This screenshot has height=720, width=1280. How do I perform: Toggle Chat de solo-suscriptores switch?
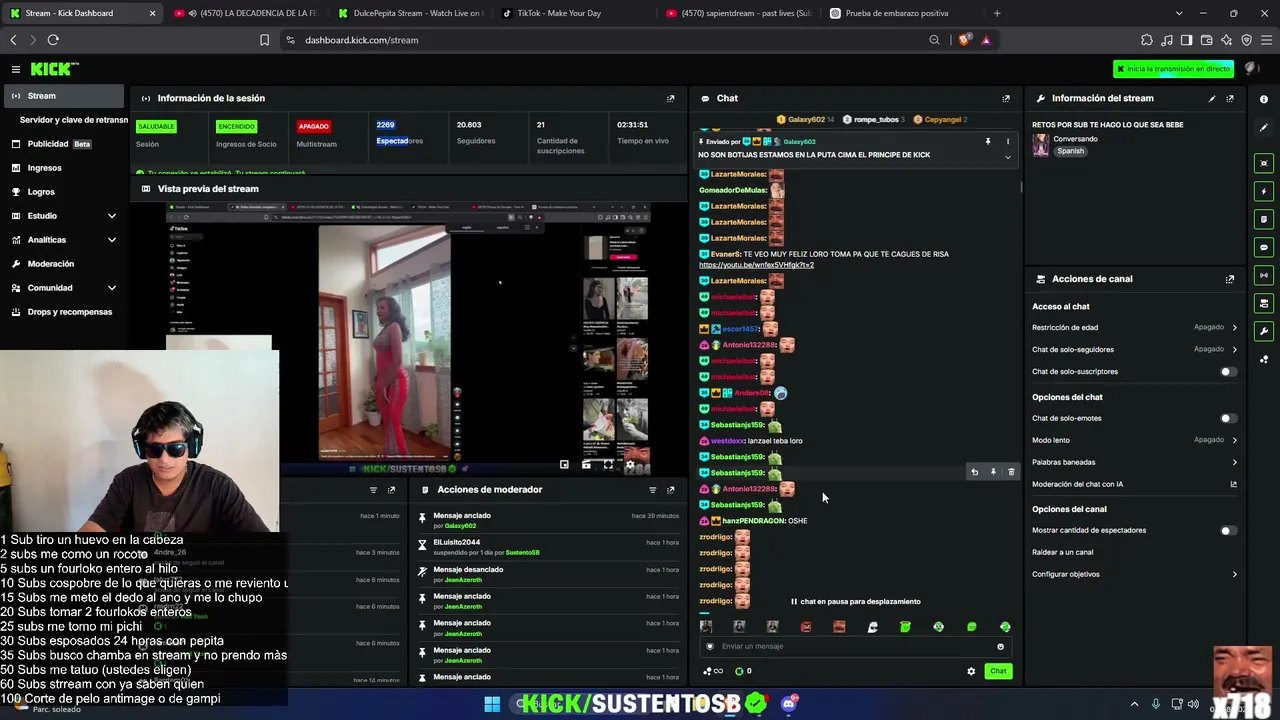(1228, 372)
